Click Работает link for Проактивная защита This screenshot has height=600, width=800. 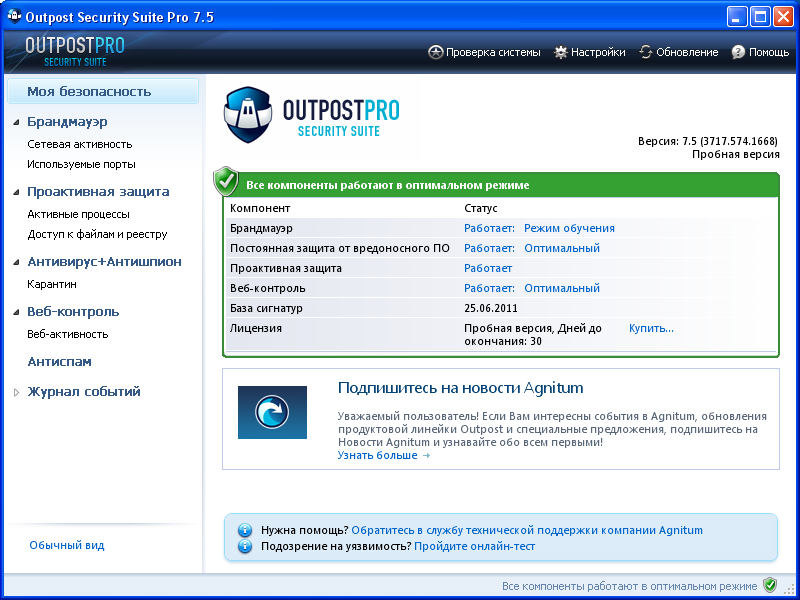point(488,268)
